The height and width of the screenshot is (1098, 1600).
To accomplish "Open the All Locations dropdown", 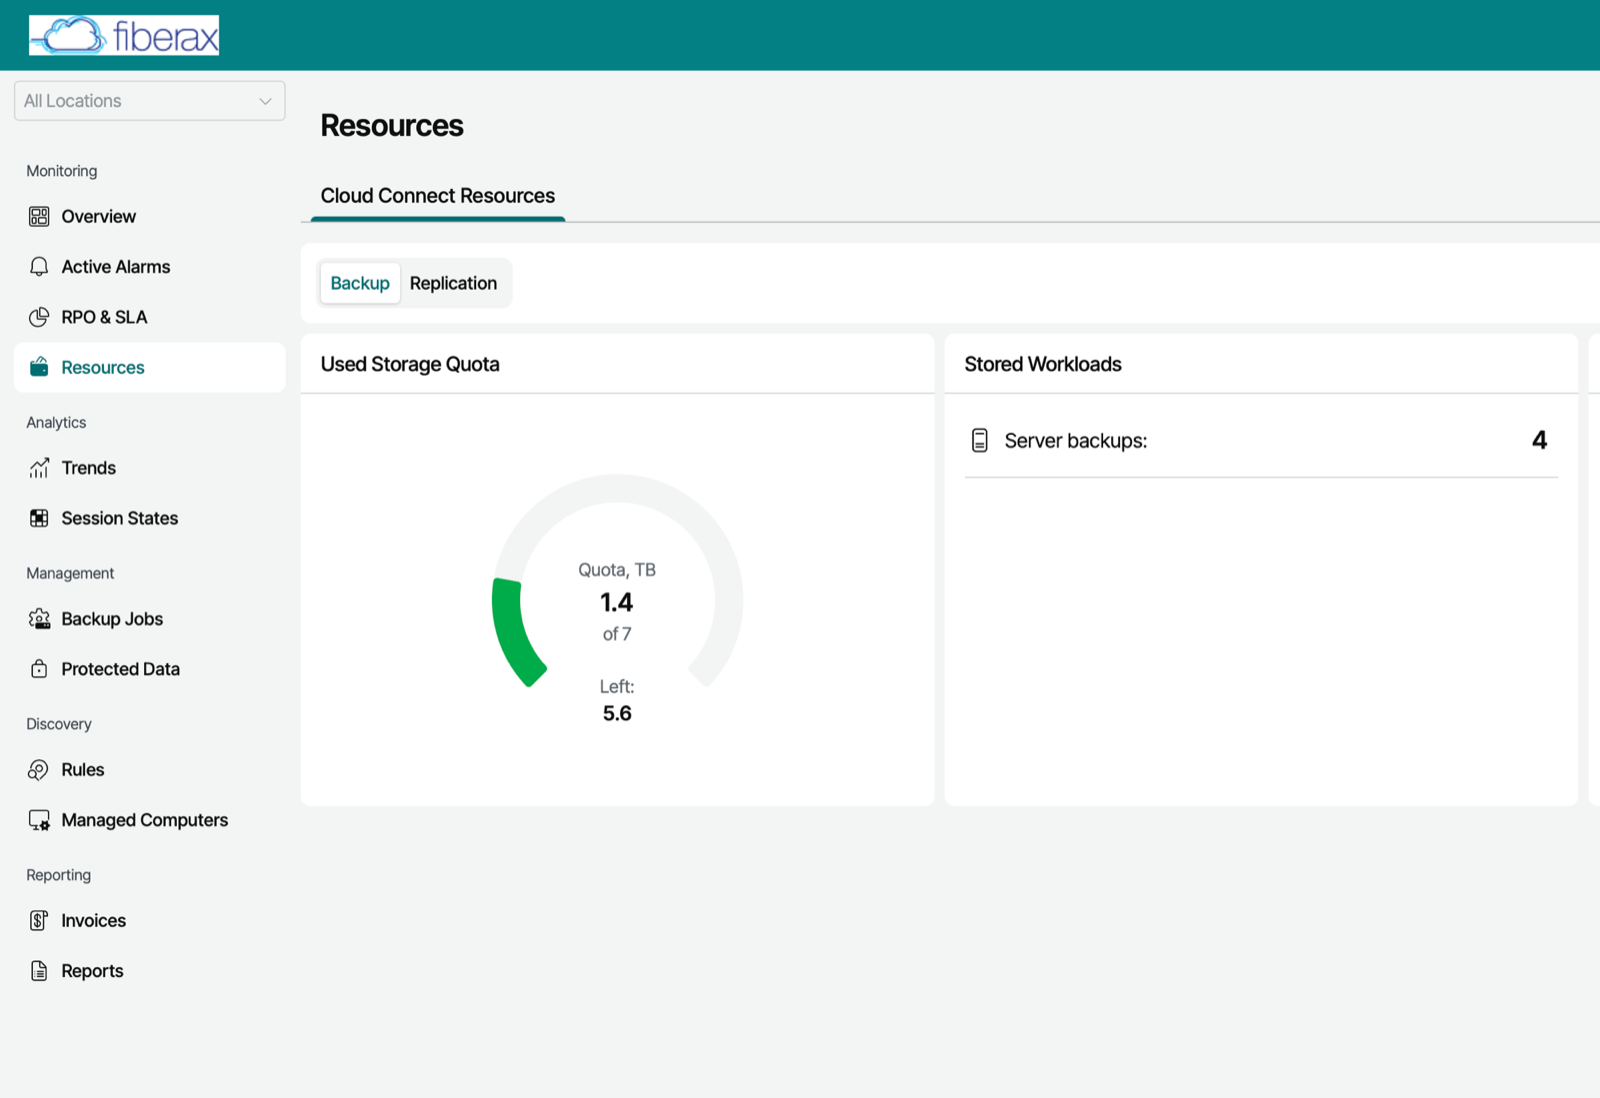I will 149,101.
